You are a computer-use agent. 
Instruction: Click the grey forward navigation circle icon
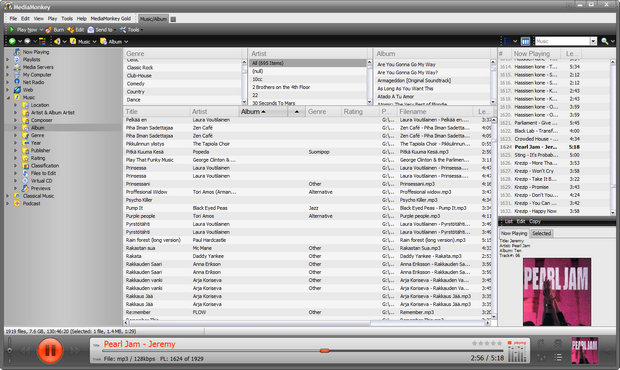(x=27, y=41)
